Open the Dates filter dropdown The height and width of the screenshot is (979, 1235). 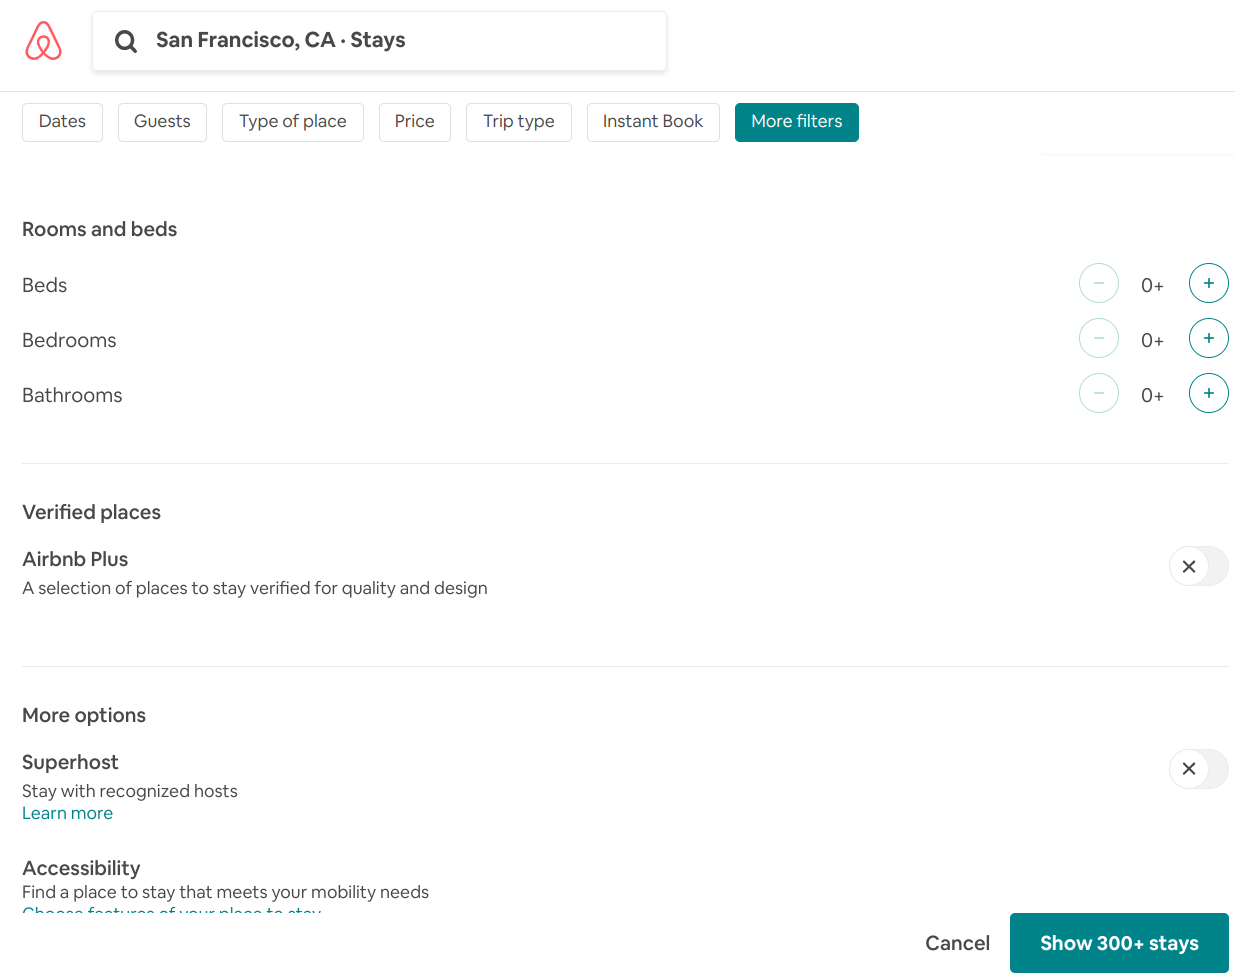click(62, 122)
